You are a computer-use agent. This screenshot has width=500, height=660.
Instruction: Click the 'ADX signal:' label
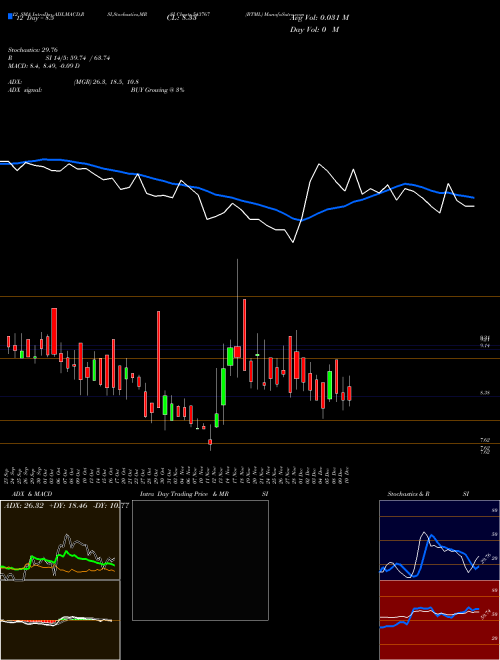pos(24,90)
